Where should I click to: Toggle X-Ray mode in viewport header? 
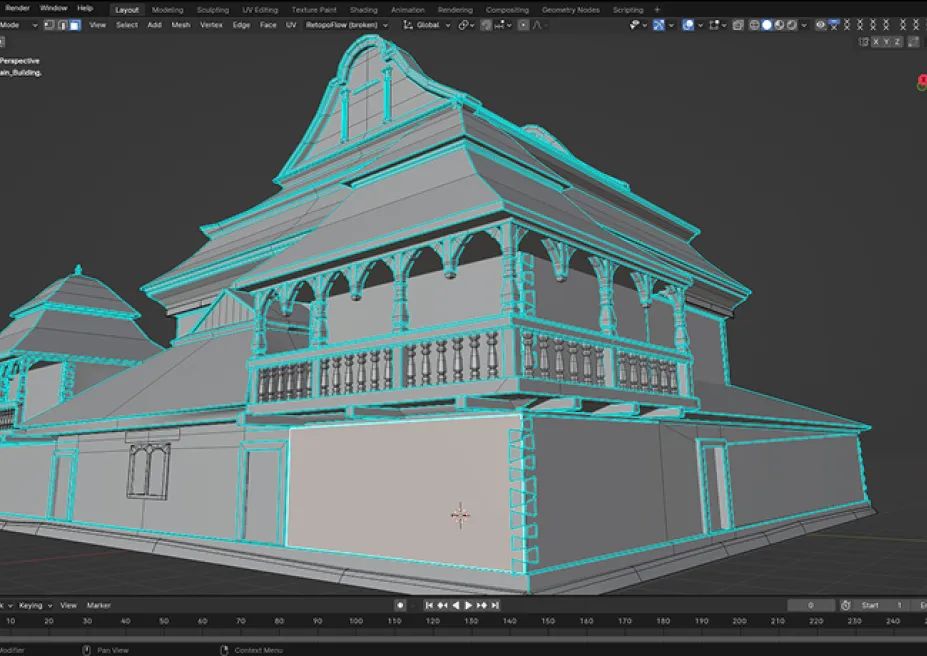[x=738, y=25]
